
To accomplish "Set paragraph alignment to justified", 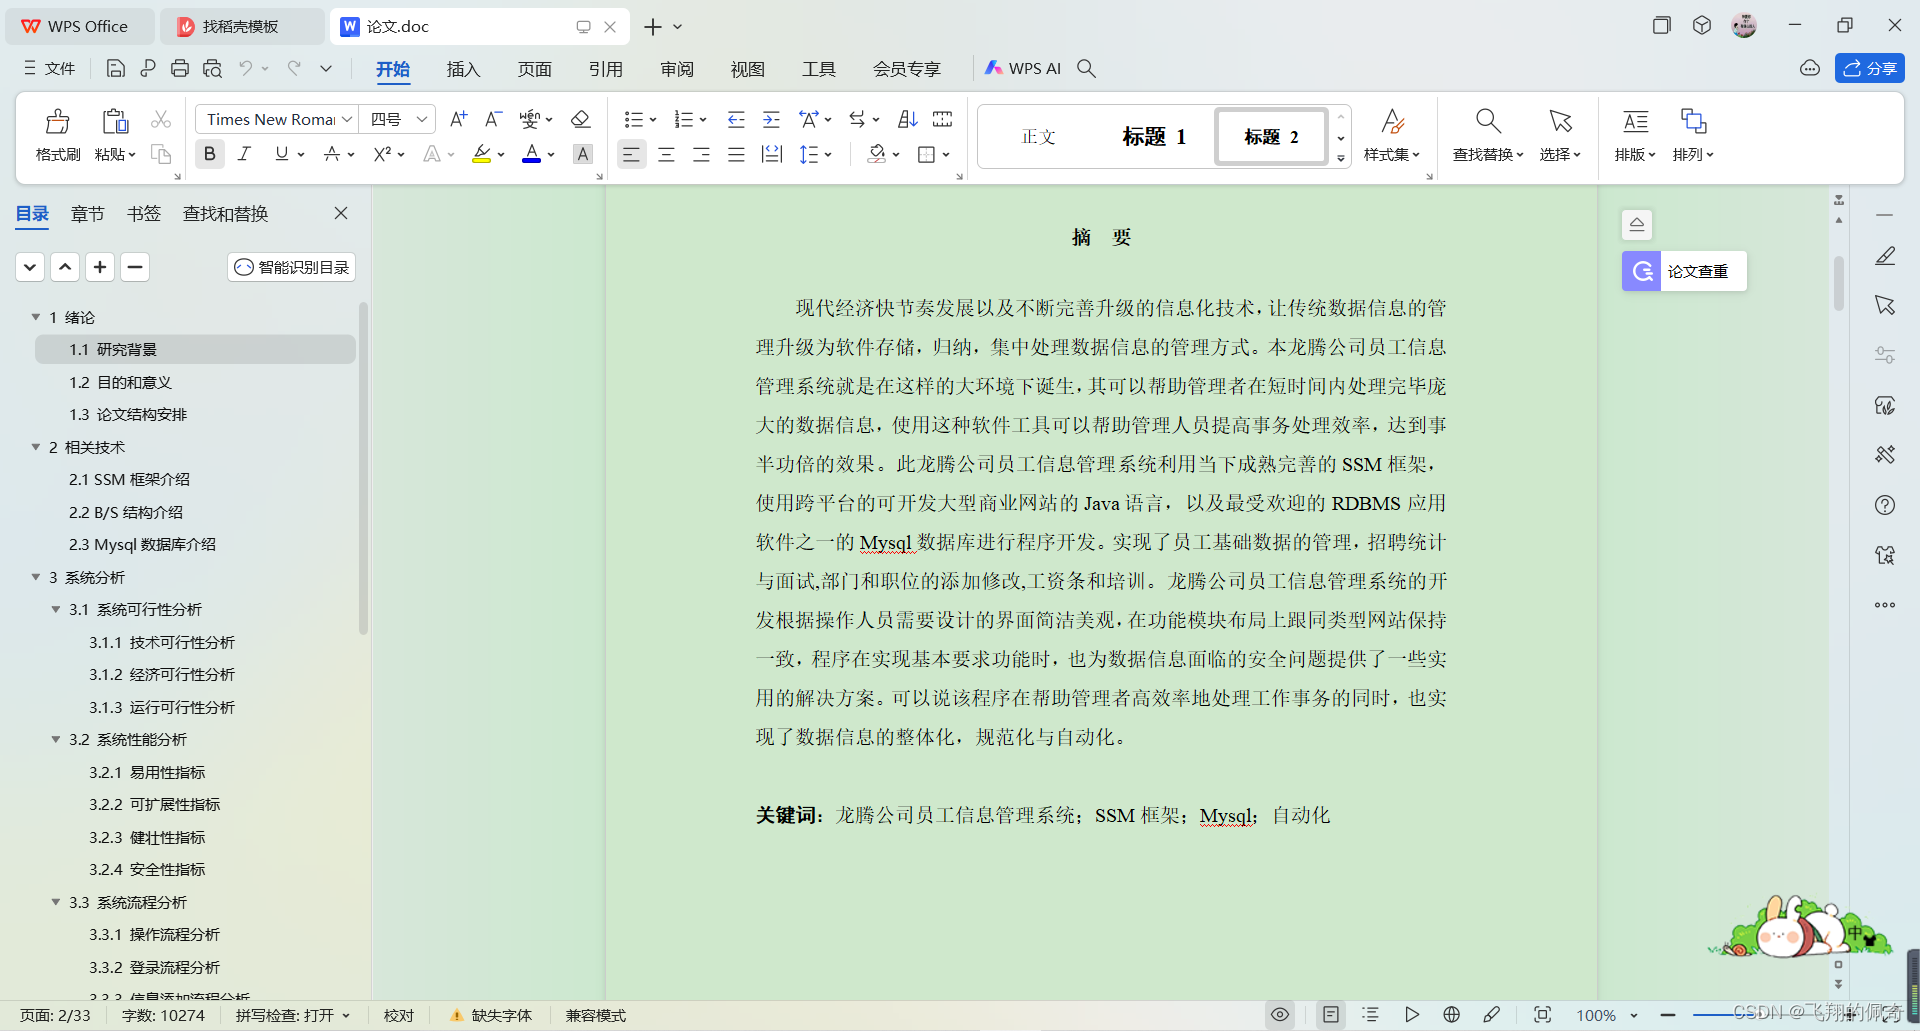I will [x=736, y=154].
